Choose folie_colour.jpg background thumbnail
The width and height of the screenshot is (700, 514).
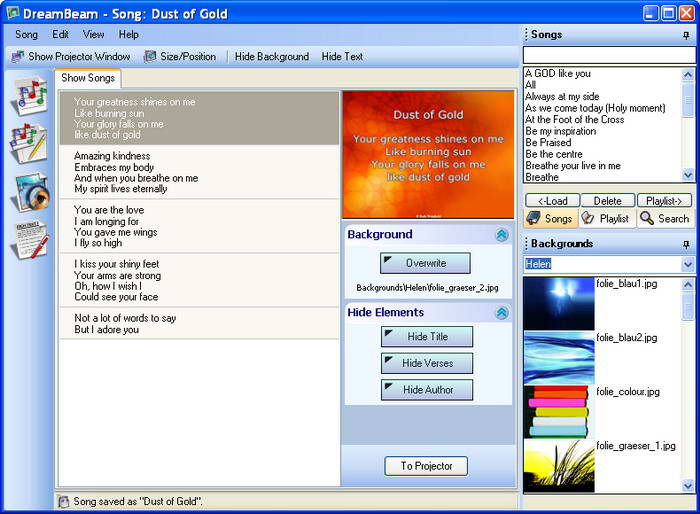(559, 412)
